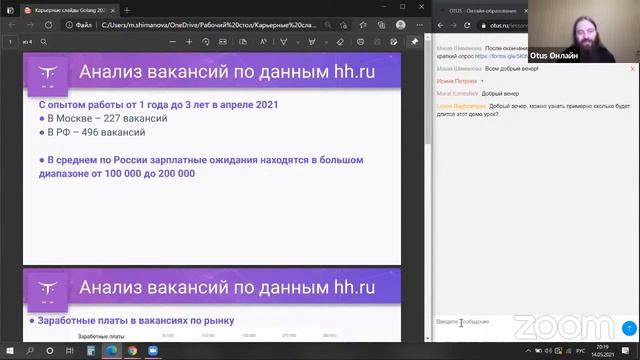This screenshot has height=360, width=640.
Task: Open vertical tabs menu in Edge
Action: click(10, 10)
